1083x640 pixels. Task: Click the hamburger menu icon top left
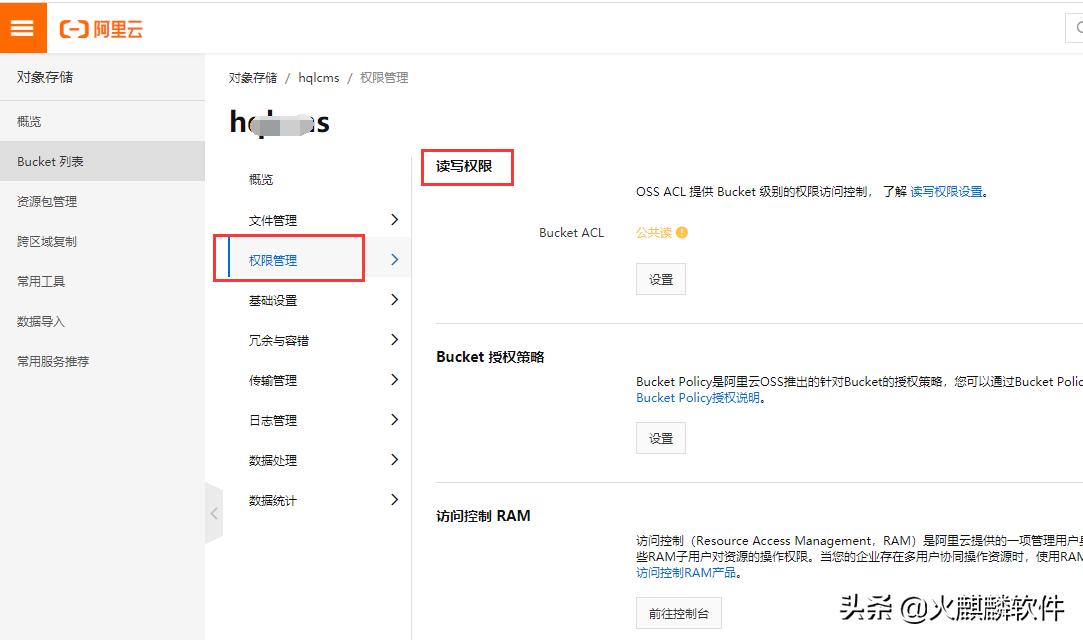point(22,27)
